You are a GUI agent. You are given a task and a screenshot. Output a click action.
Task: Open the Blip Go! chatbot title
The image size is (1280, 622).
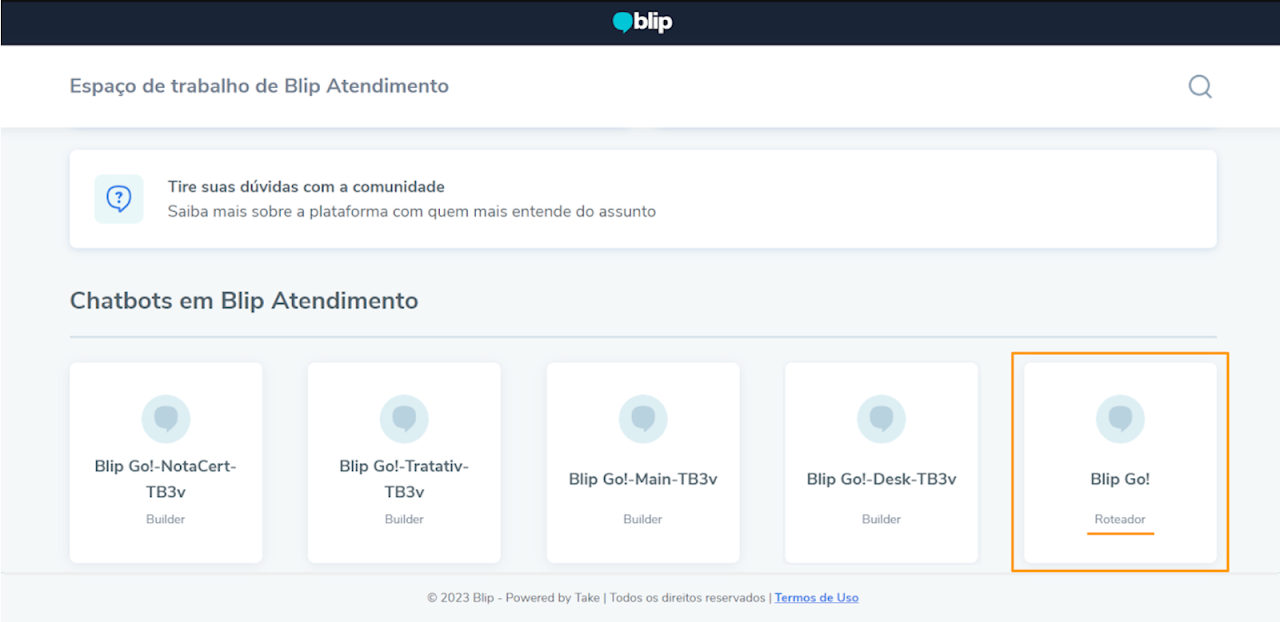[1120, 479]
